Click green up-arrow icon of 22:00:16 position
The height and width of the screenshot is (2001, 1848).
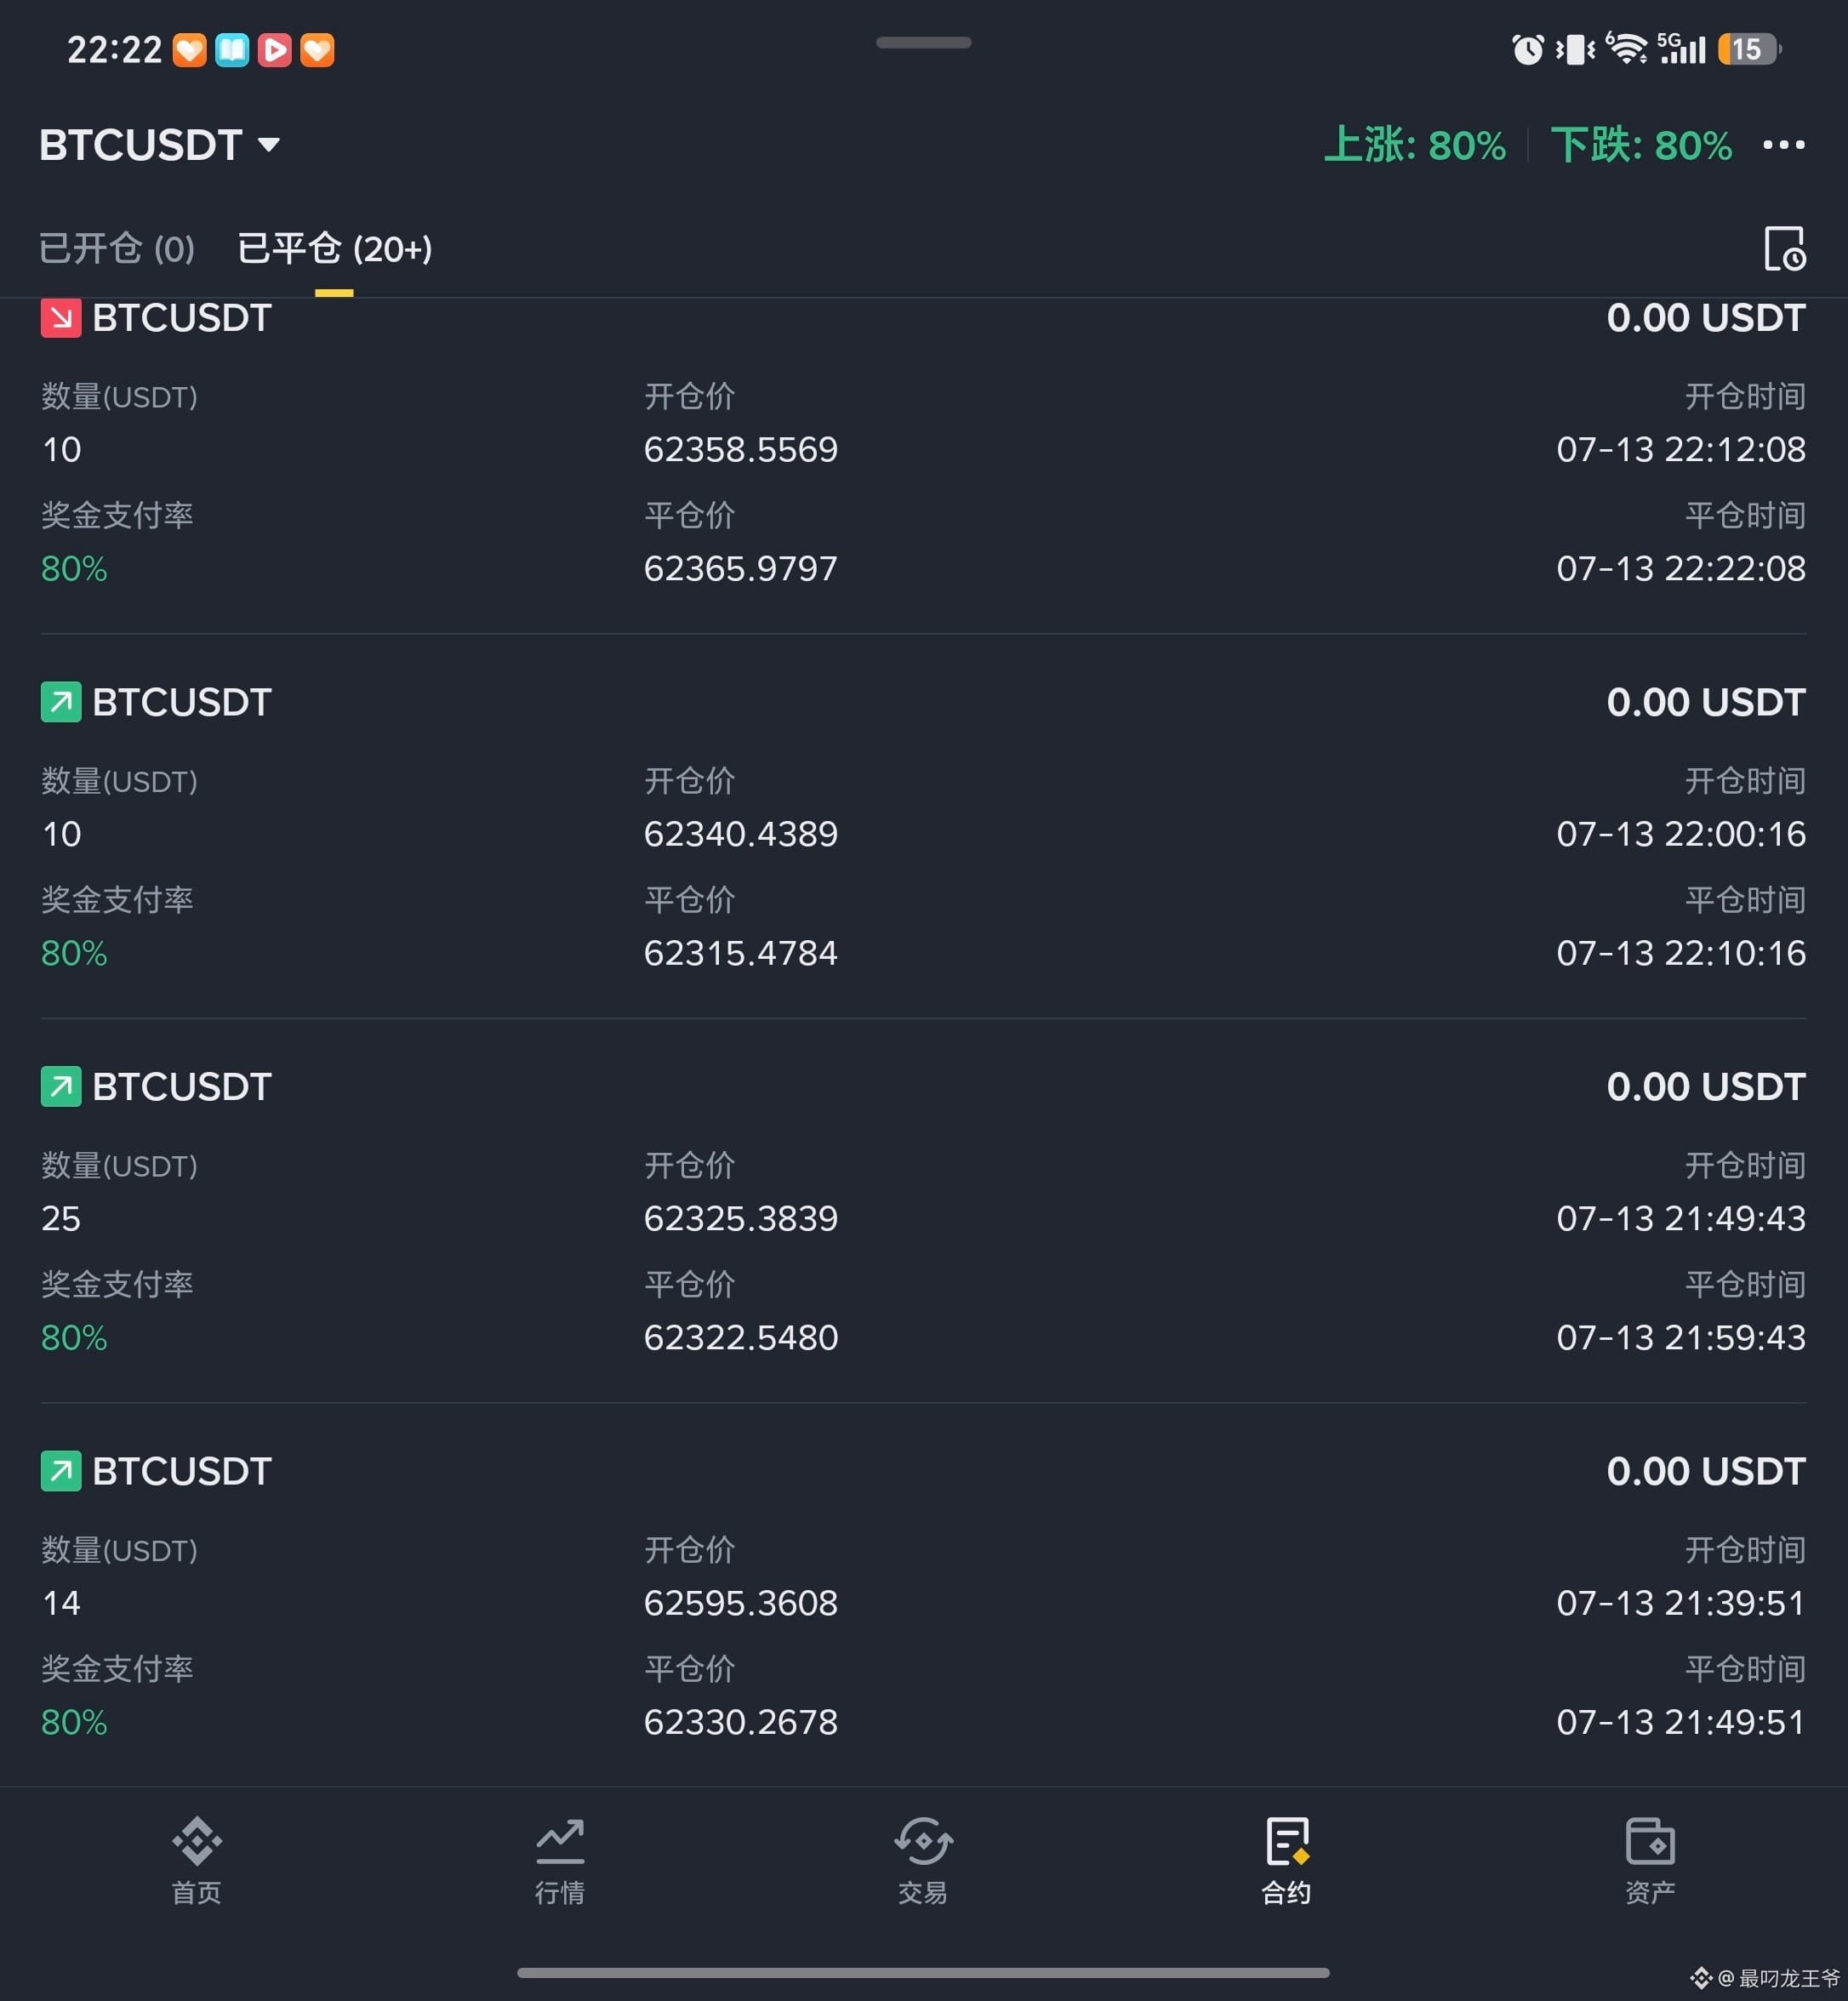pyautogui.click(x=61, y=702)
